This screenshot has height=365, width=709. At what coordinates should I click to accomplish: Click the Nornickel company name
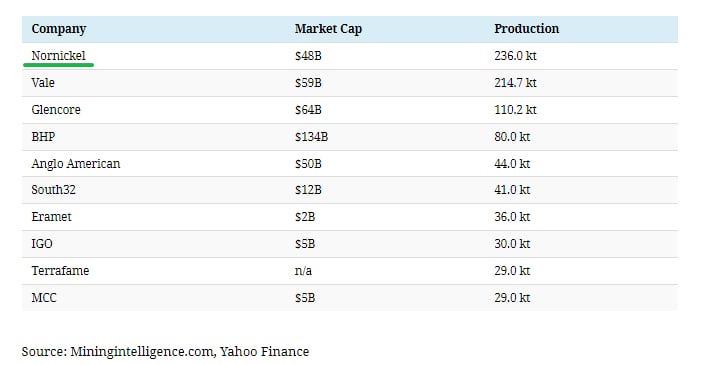tap(58, 56)
